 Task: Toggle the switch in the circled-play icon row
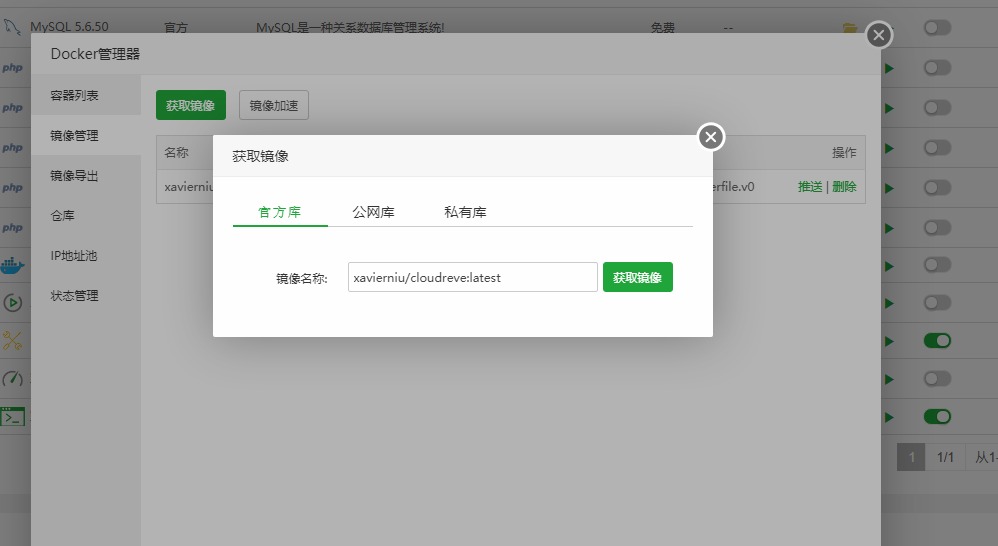click(x=938, y=303)
